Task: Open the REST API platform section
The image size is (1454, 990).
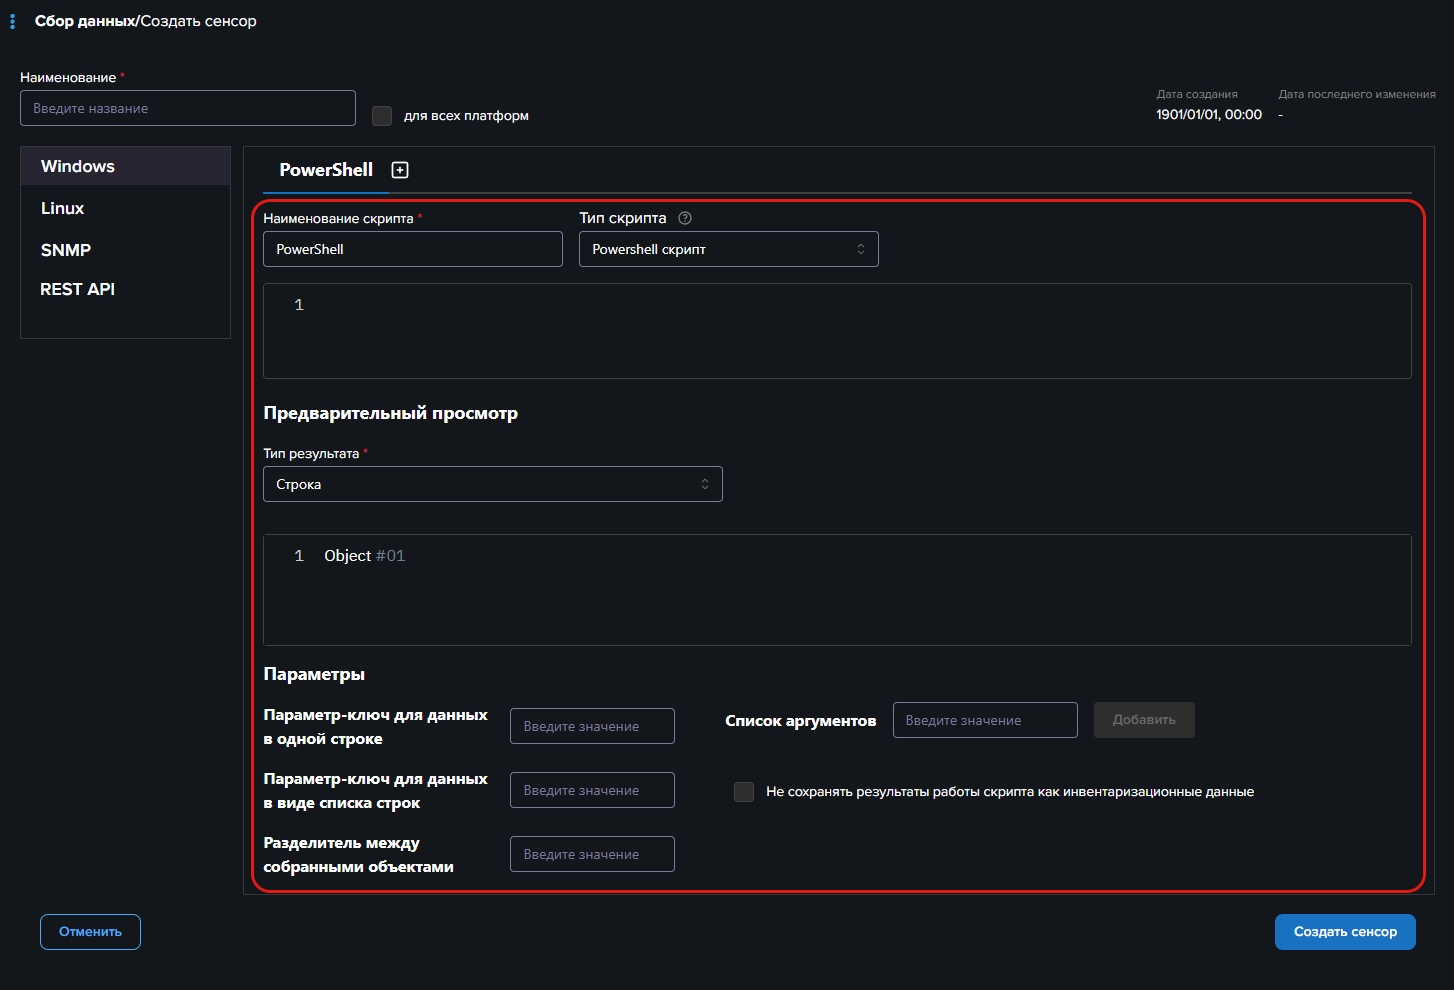Action: (x=78, y=289)
